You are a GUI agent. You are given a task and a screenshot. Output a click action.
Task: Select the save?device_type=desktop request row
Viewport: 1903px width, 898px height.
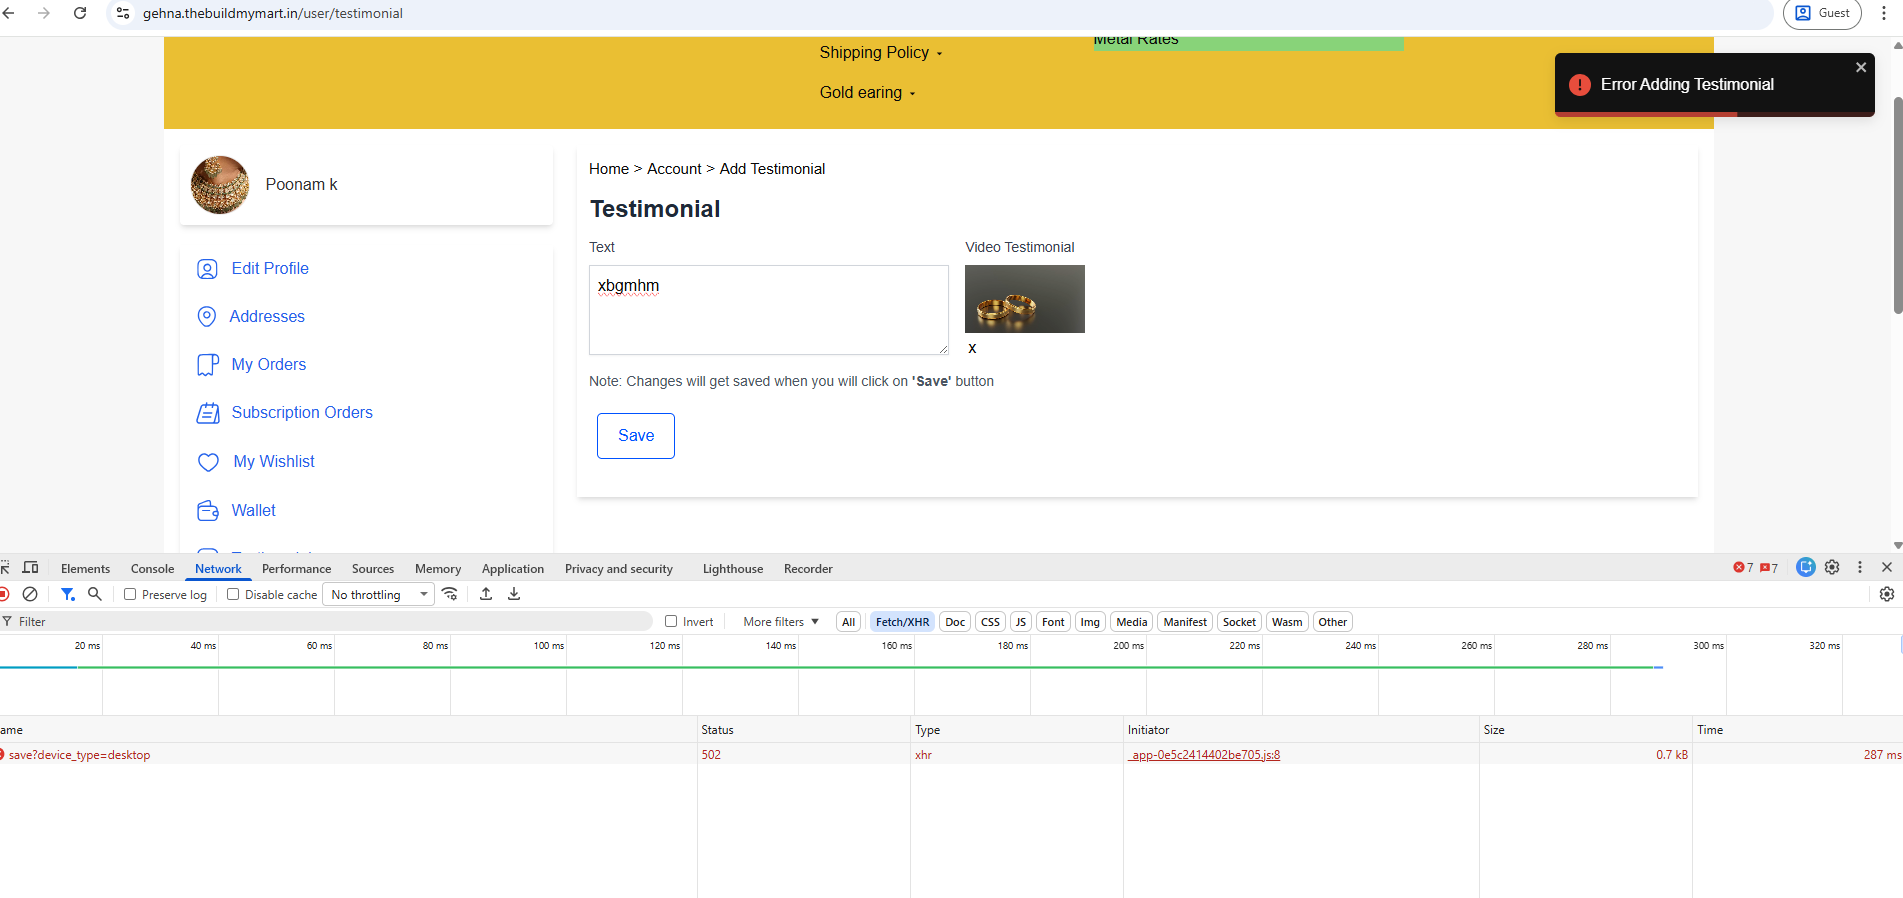pyautogui.click(x=951, y=754)
